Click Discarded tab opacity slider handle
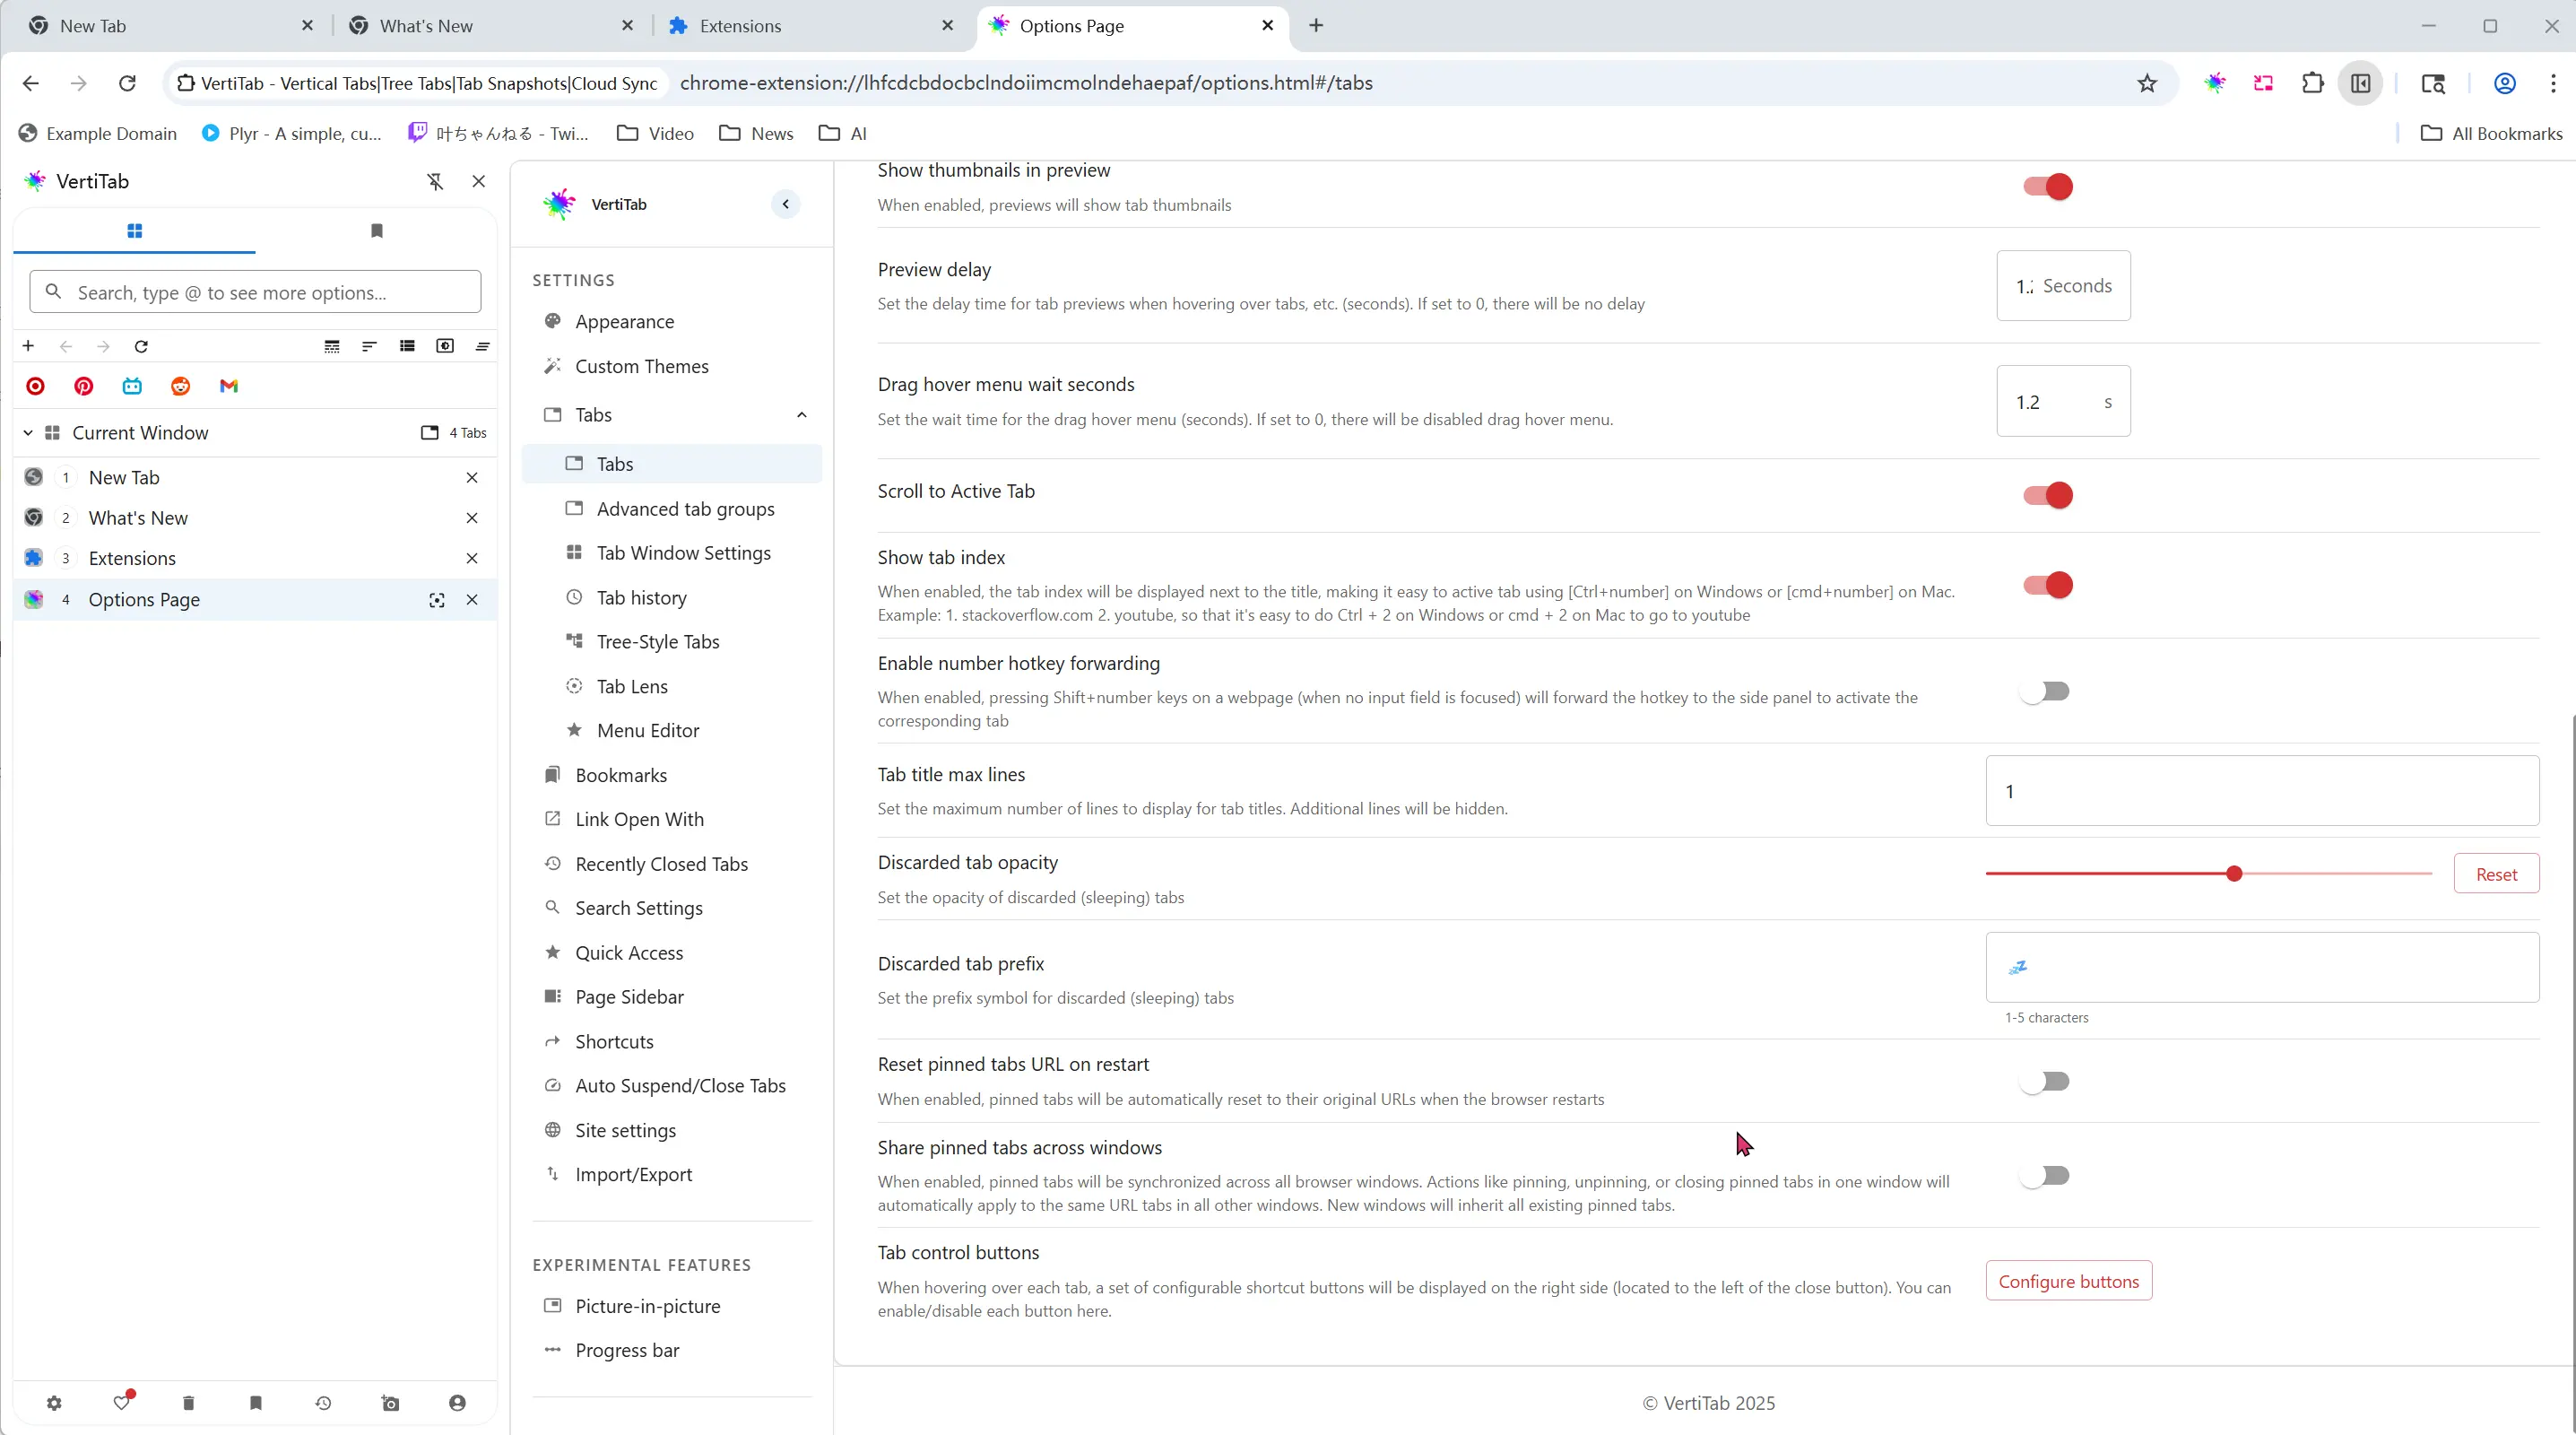Viewport: 2576px width, 1435px height. click(2235, 874)
